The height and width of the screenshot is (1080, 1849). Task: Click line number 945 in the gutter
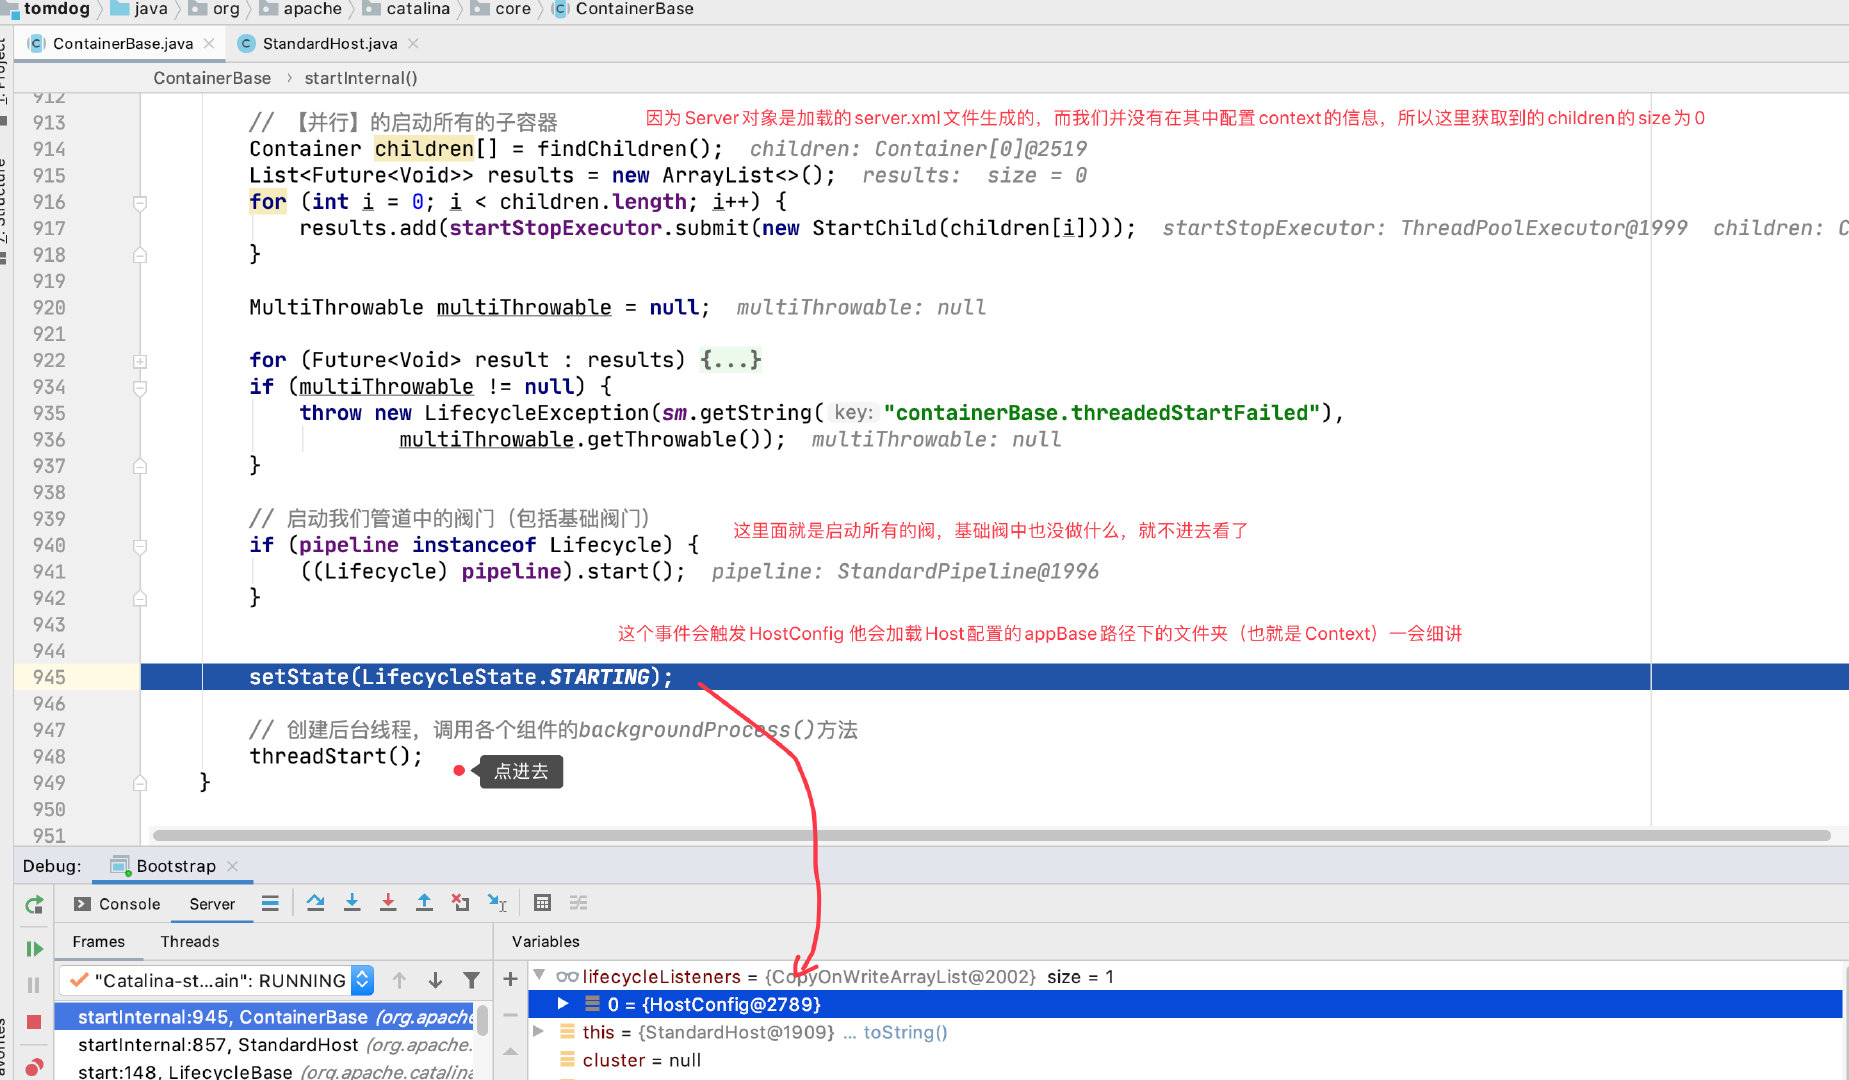49,677
